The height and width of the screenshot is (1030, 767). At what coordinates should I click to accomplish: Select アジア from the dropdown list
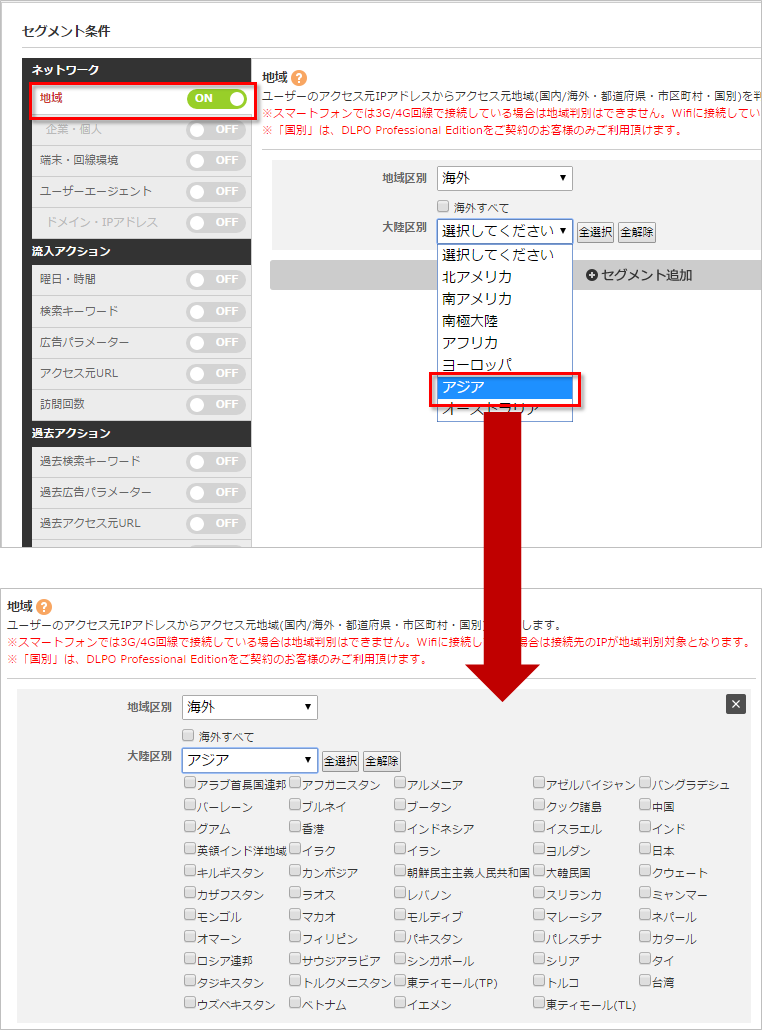pyautogui.click(x=504, y=387)
